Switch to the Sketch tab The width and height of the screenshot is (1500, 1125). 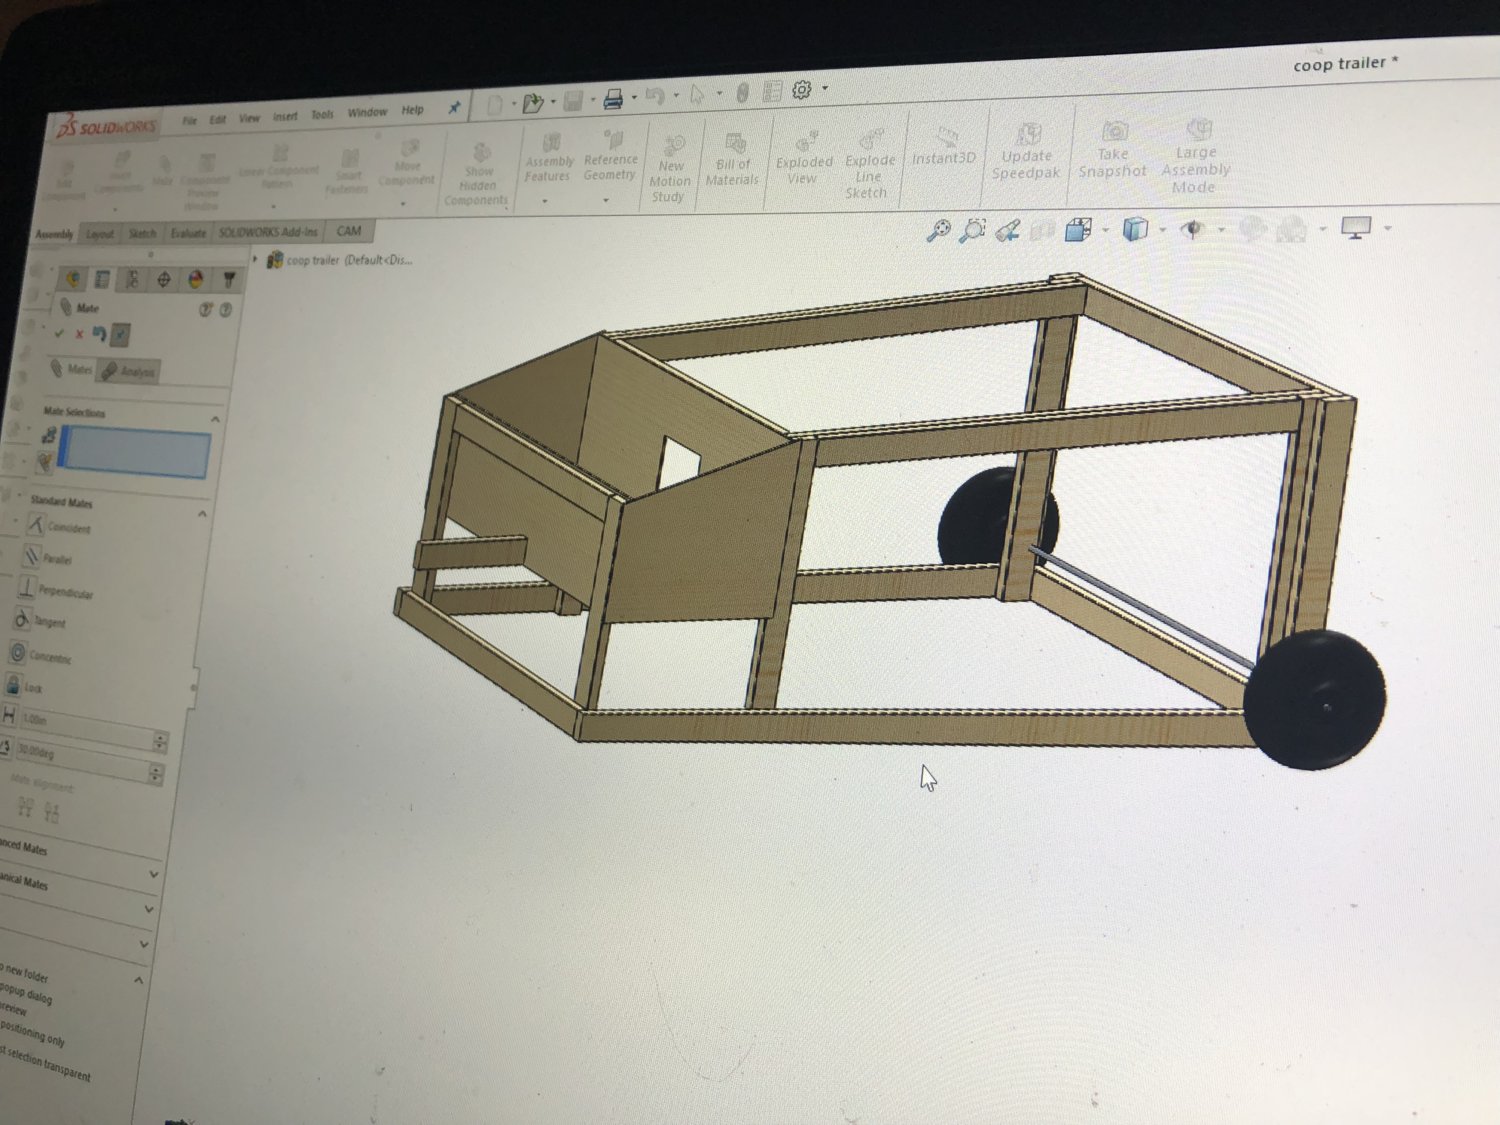[142, 233]
